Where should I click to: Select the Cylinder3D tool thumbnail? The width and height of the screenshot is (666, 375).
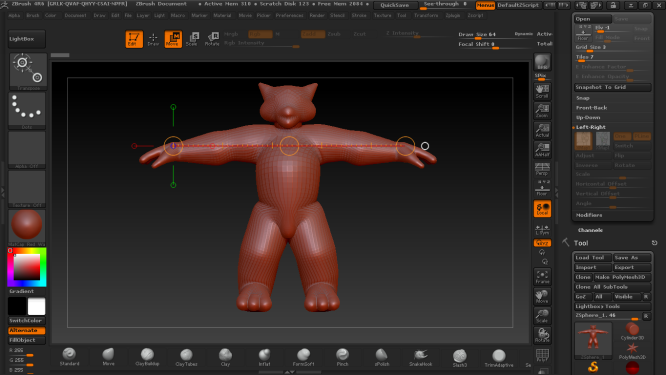pyautogui.click(x=632, y=331)
